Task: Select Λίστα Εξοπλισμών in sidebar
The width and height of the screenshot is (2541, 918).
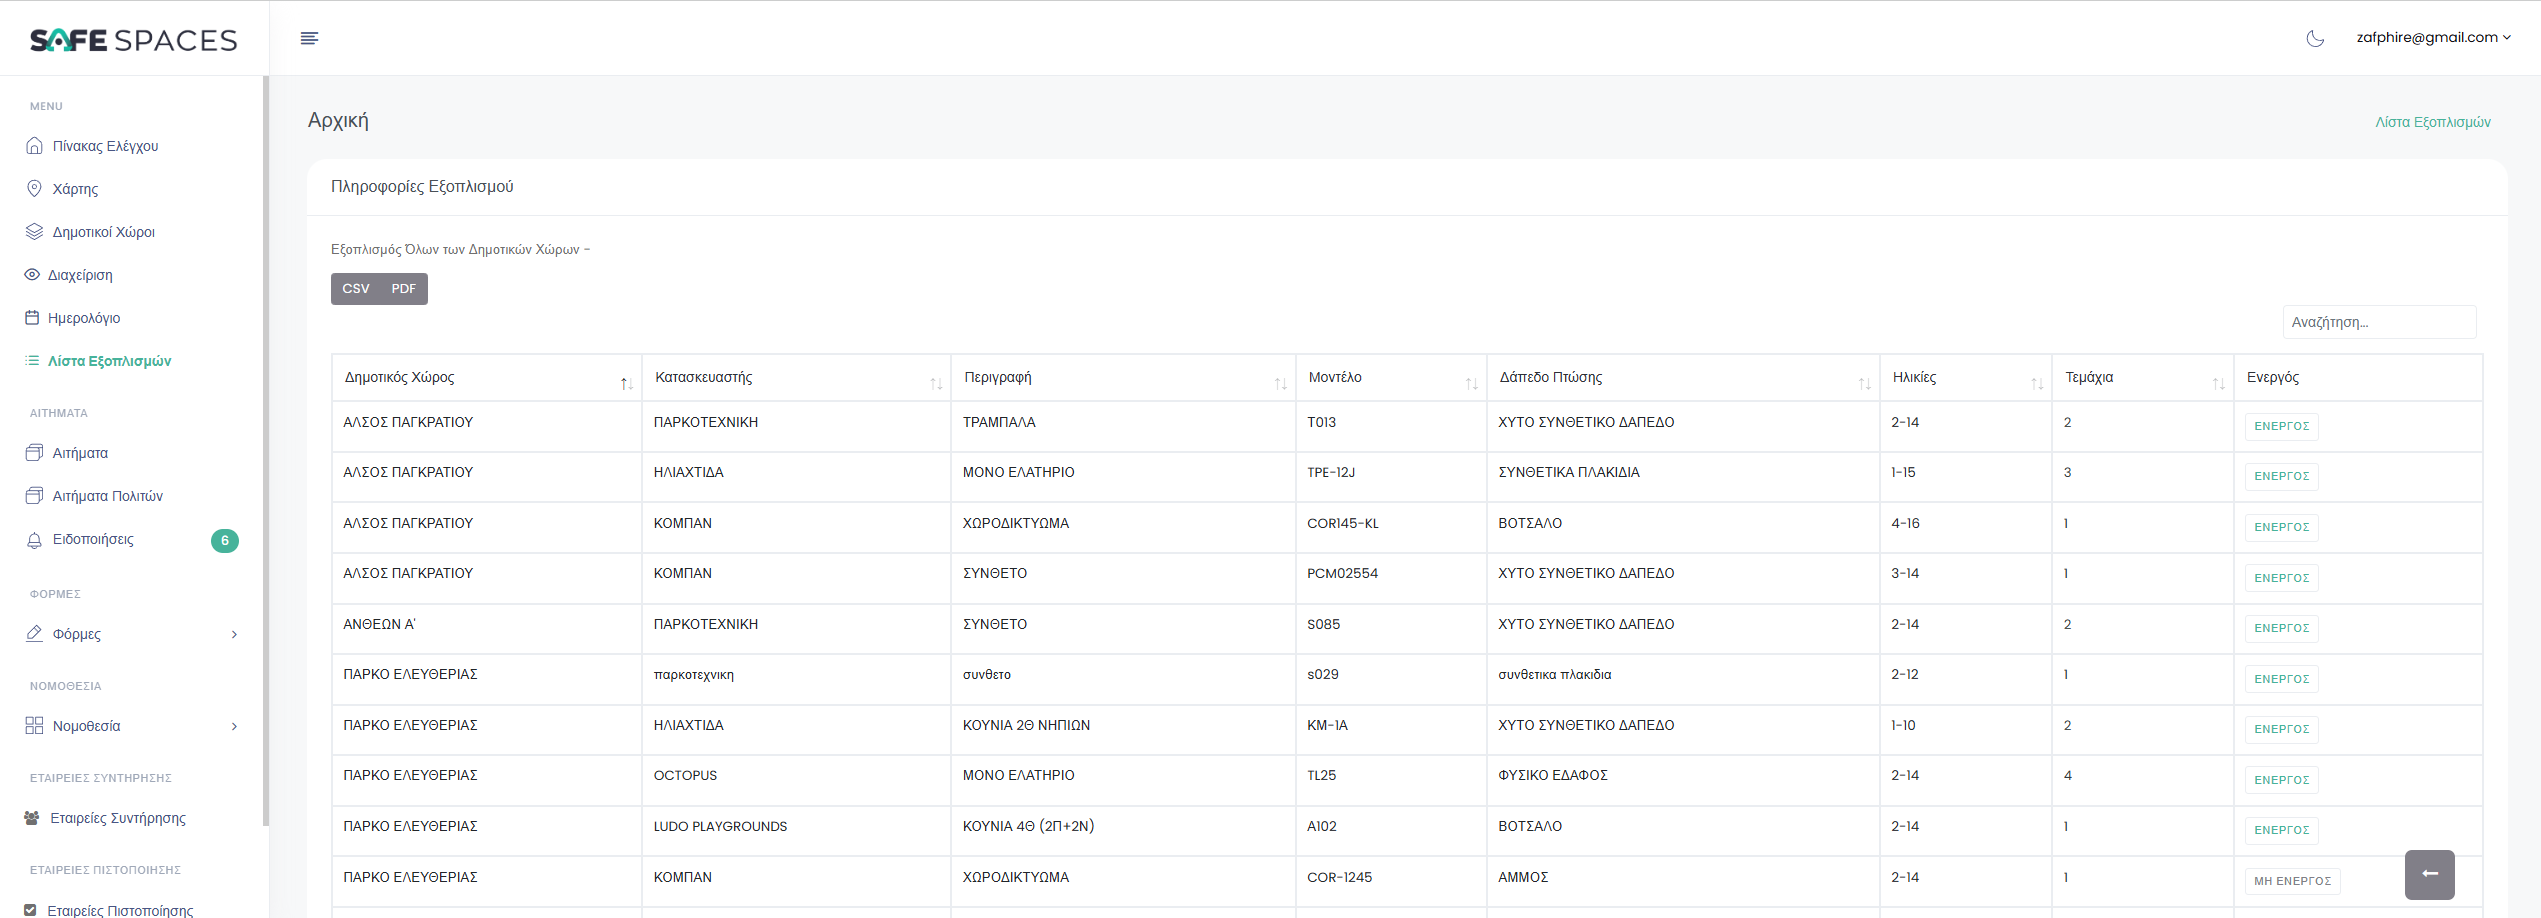Action: tap(109, 361)
